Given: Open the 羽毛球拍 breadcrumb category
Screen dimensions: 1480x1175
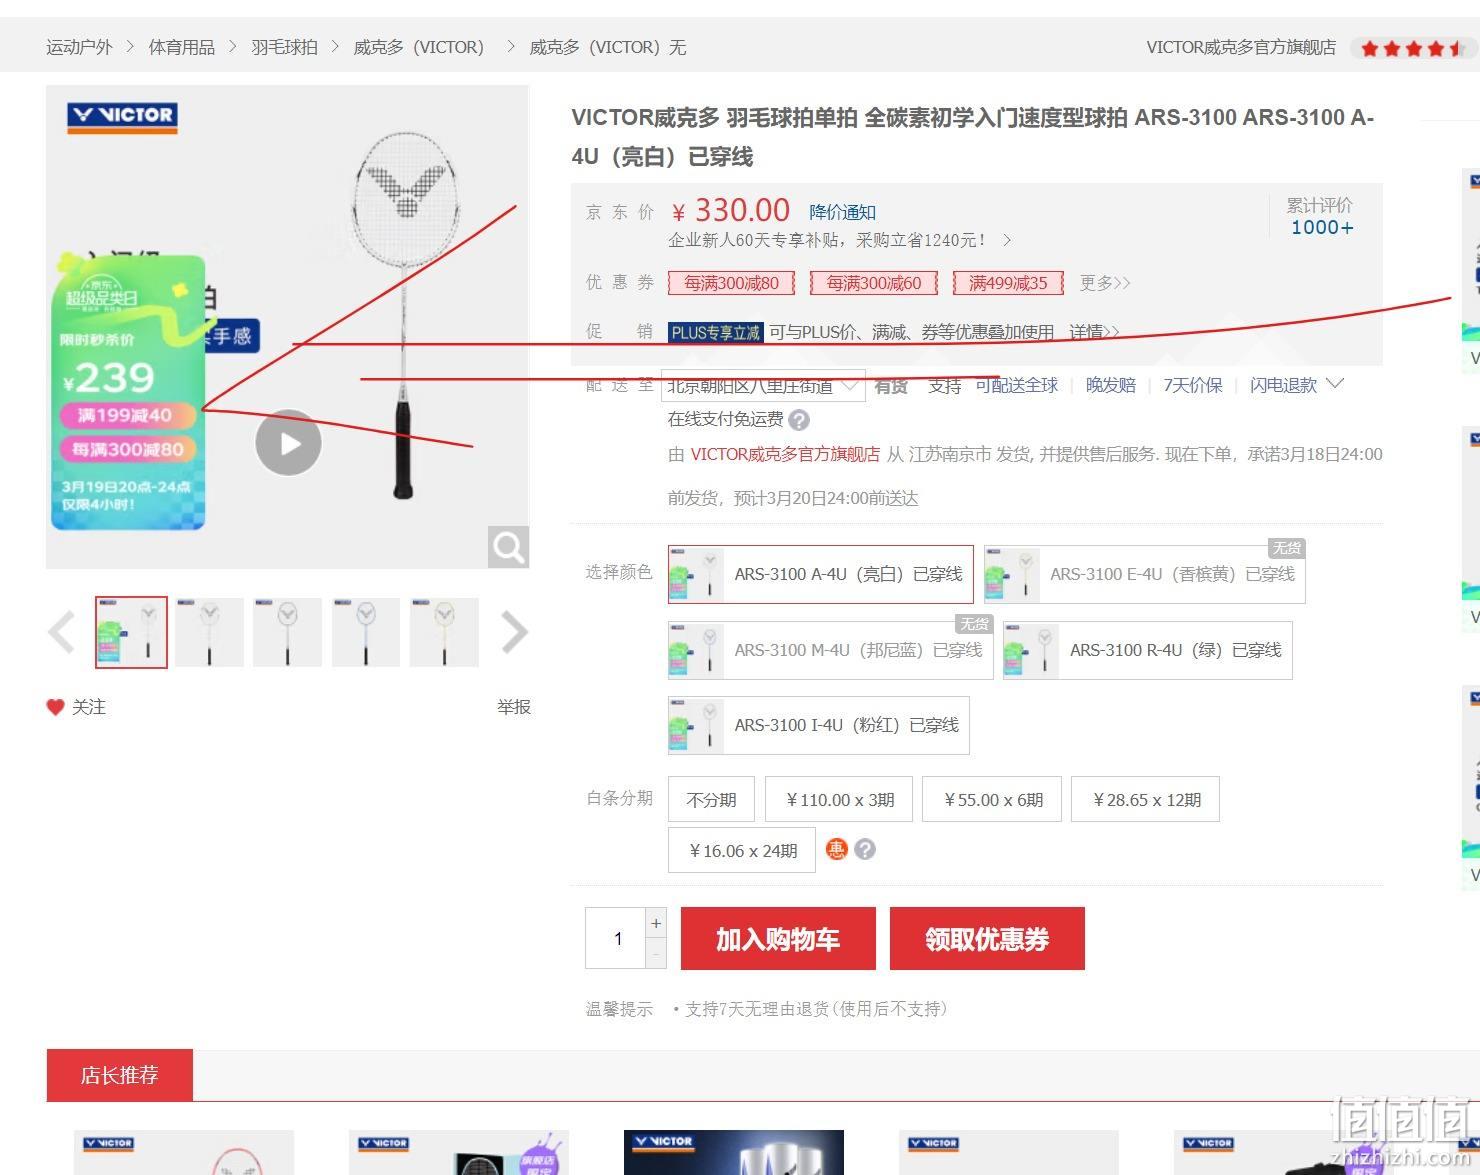Looking at the screenshot, I should [x=284, y=47].
